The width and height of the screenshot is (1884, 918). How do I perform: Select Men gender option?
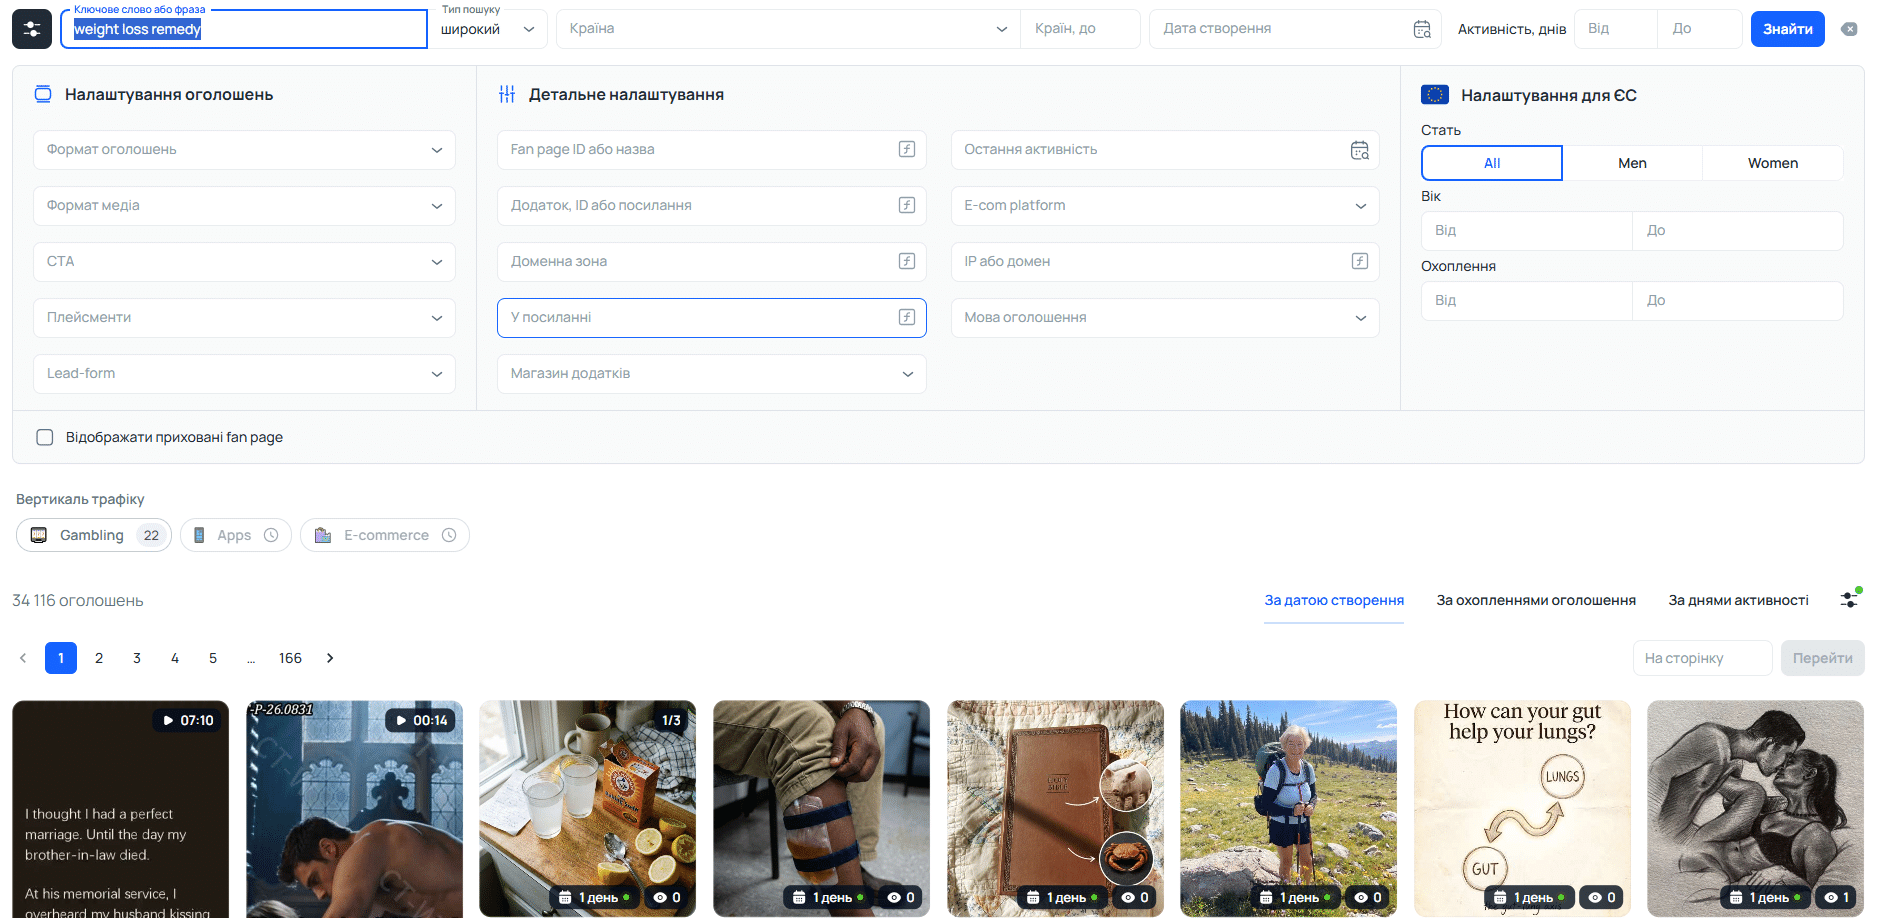pos(1632,163)
